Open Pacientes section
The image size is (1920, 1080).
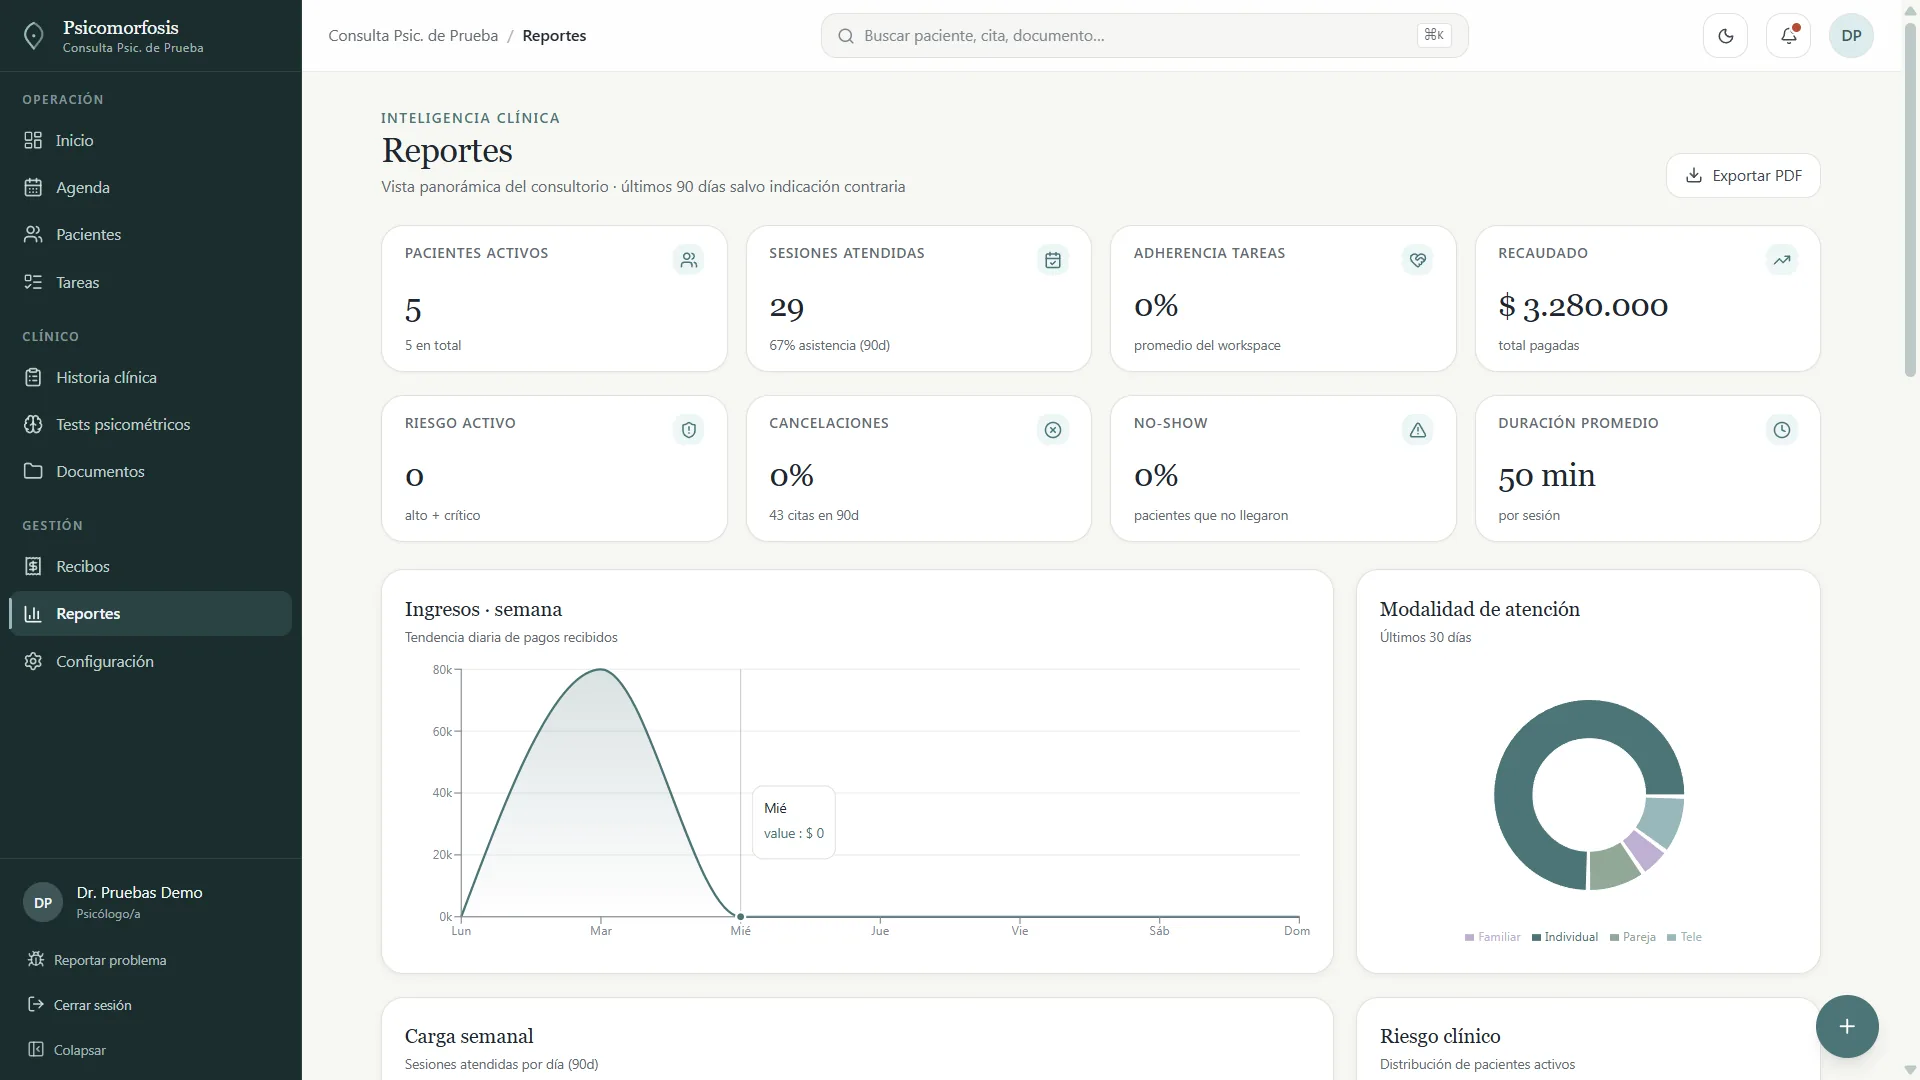[150, 235]
